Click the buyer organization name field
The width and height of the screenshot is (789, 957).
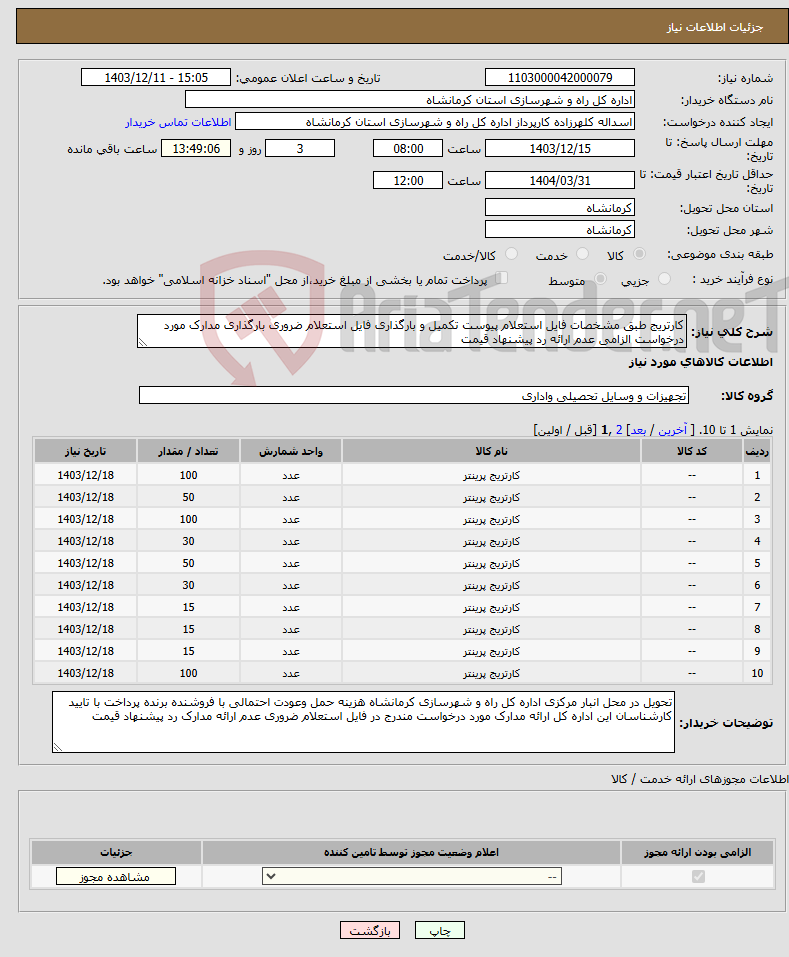pos(409,99)
